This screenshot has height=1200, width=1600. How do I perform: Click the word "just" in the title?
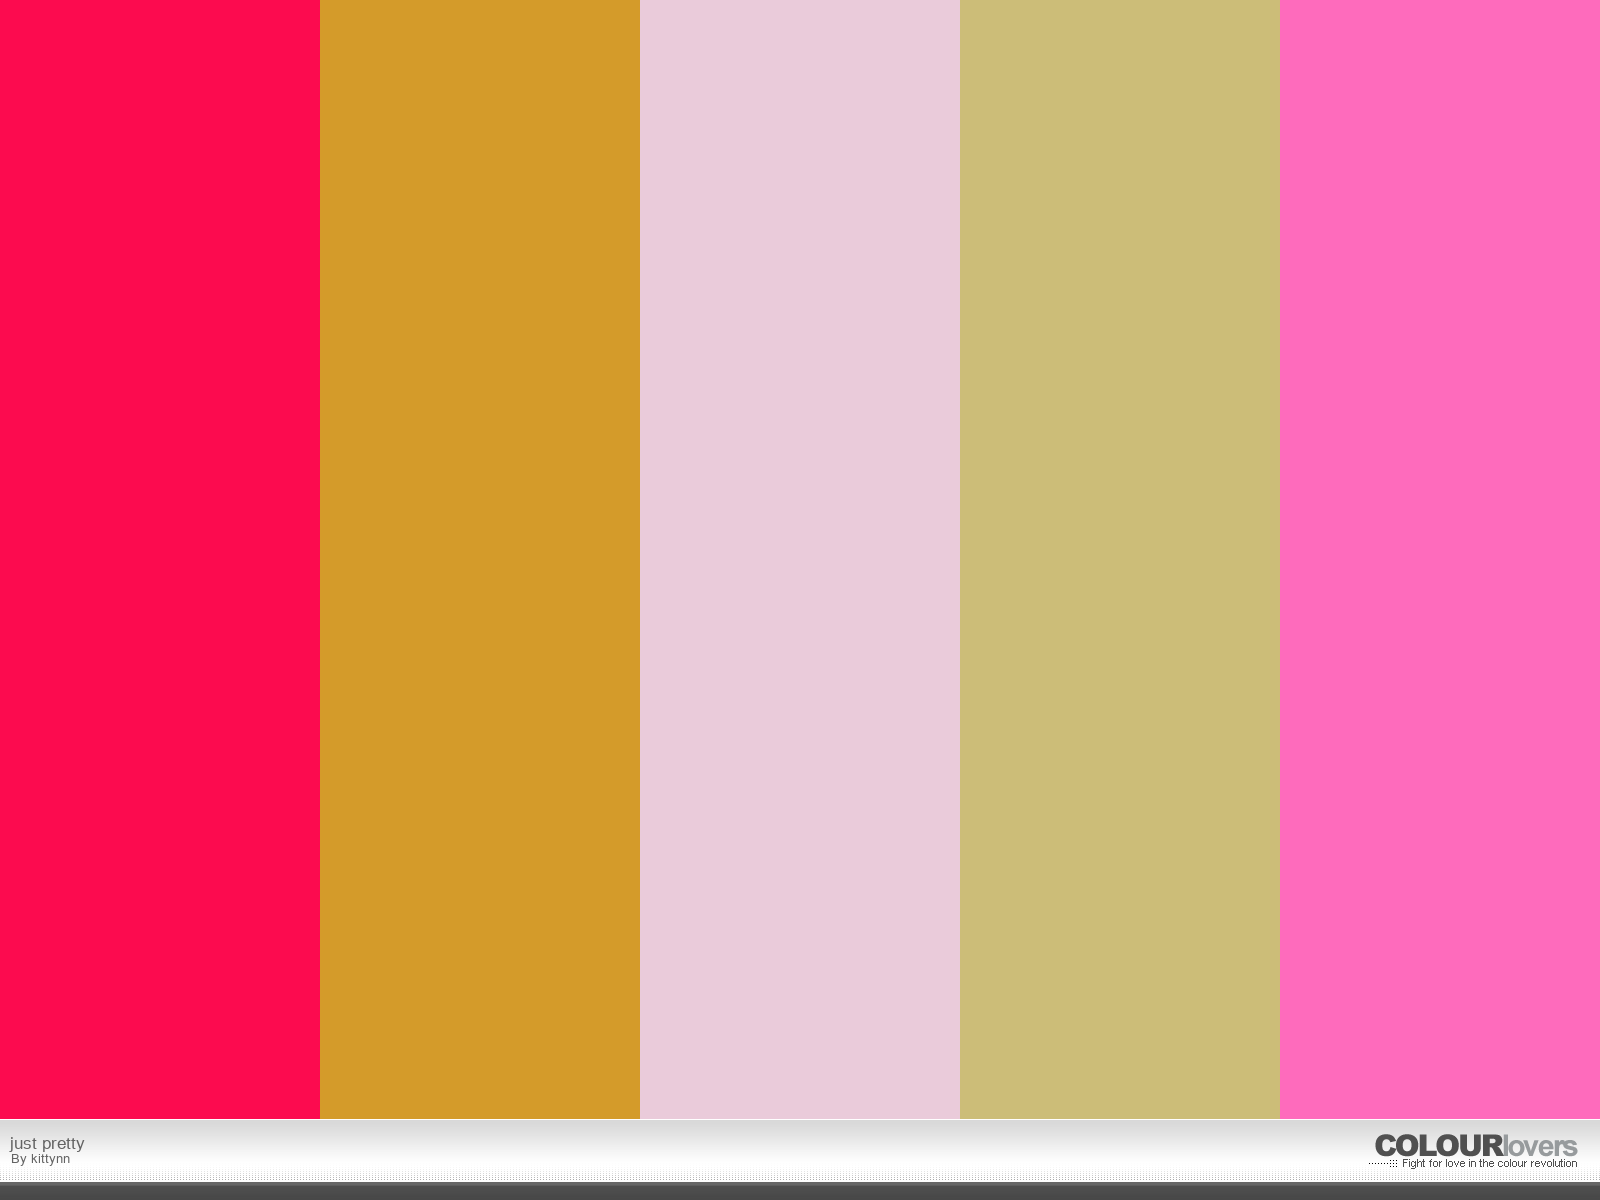click(x=23, y=1143)
